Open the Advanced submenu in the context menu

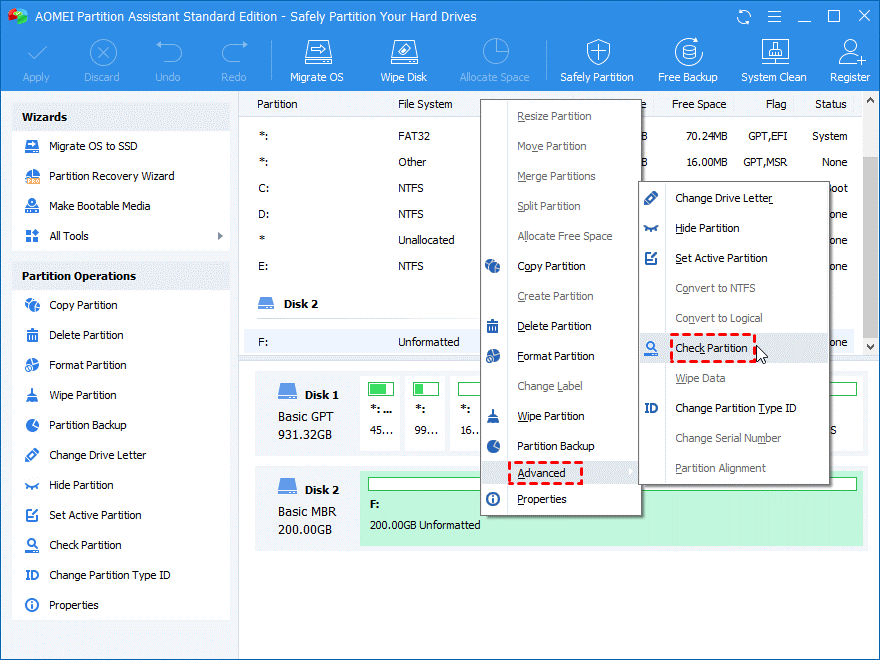point(542,473)
